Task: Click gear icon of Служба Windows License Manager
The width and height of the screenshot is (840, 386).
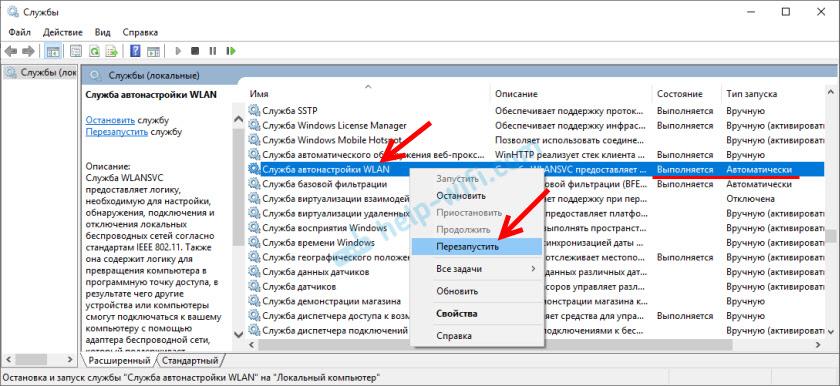Action: (x=253, y=125)
